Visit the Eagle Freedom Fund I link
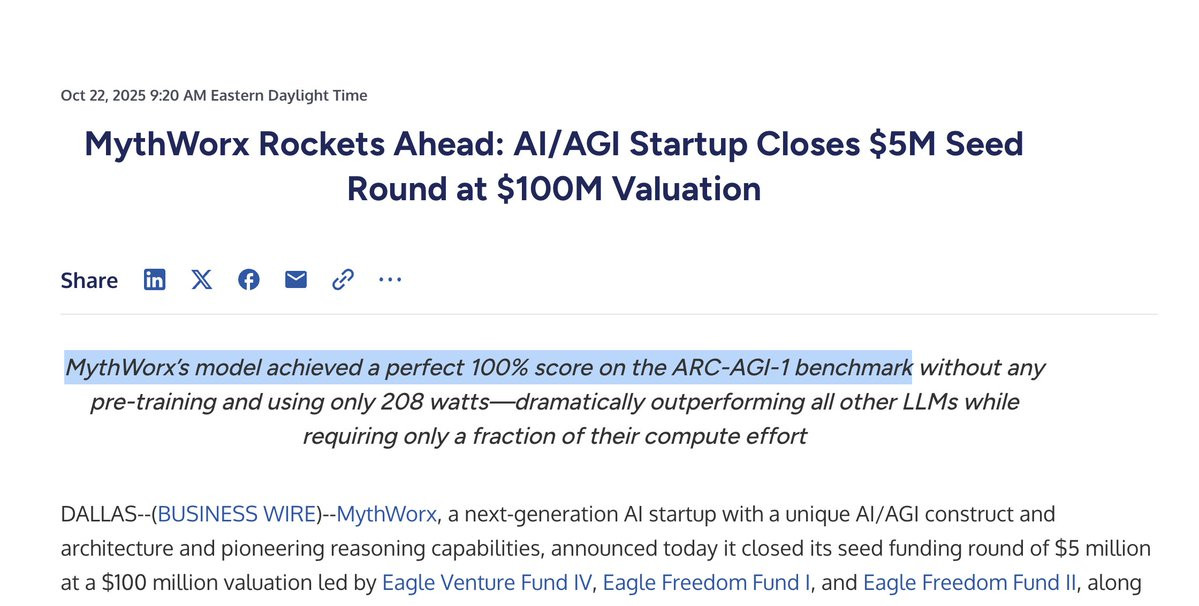1199x606 pixels. (x=707, y=583)
